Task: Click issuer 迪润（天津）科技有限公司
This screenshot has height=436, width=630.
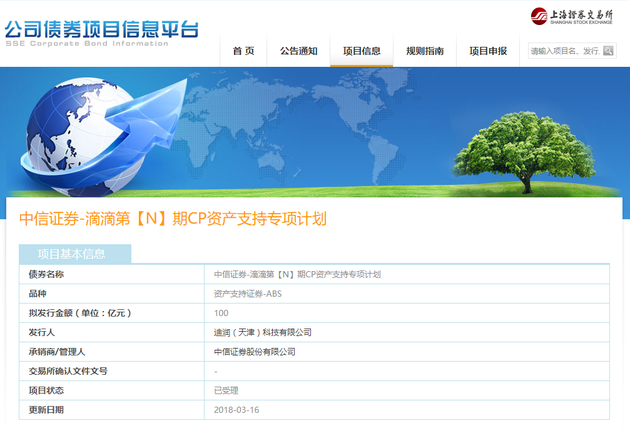Action: 263,332
